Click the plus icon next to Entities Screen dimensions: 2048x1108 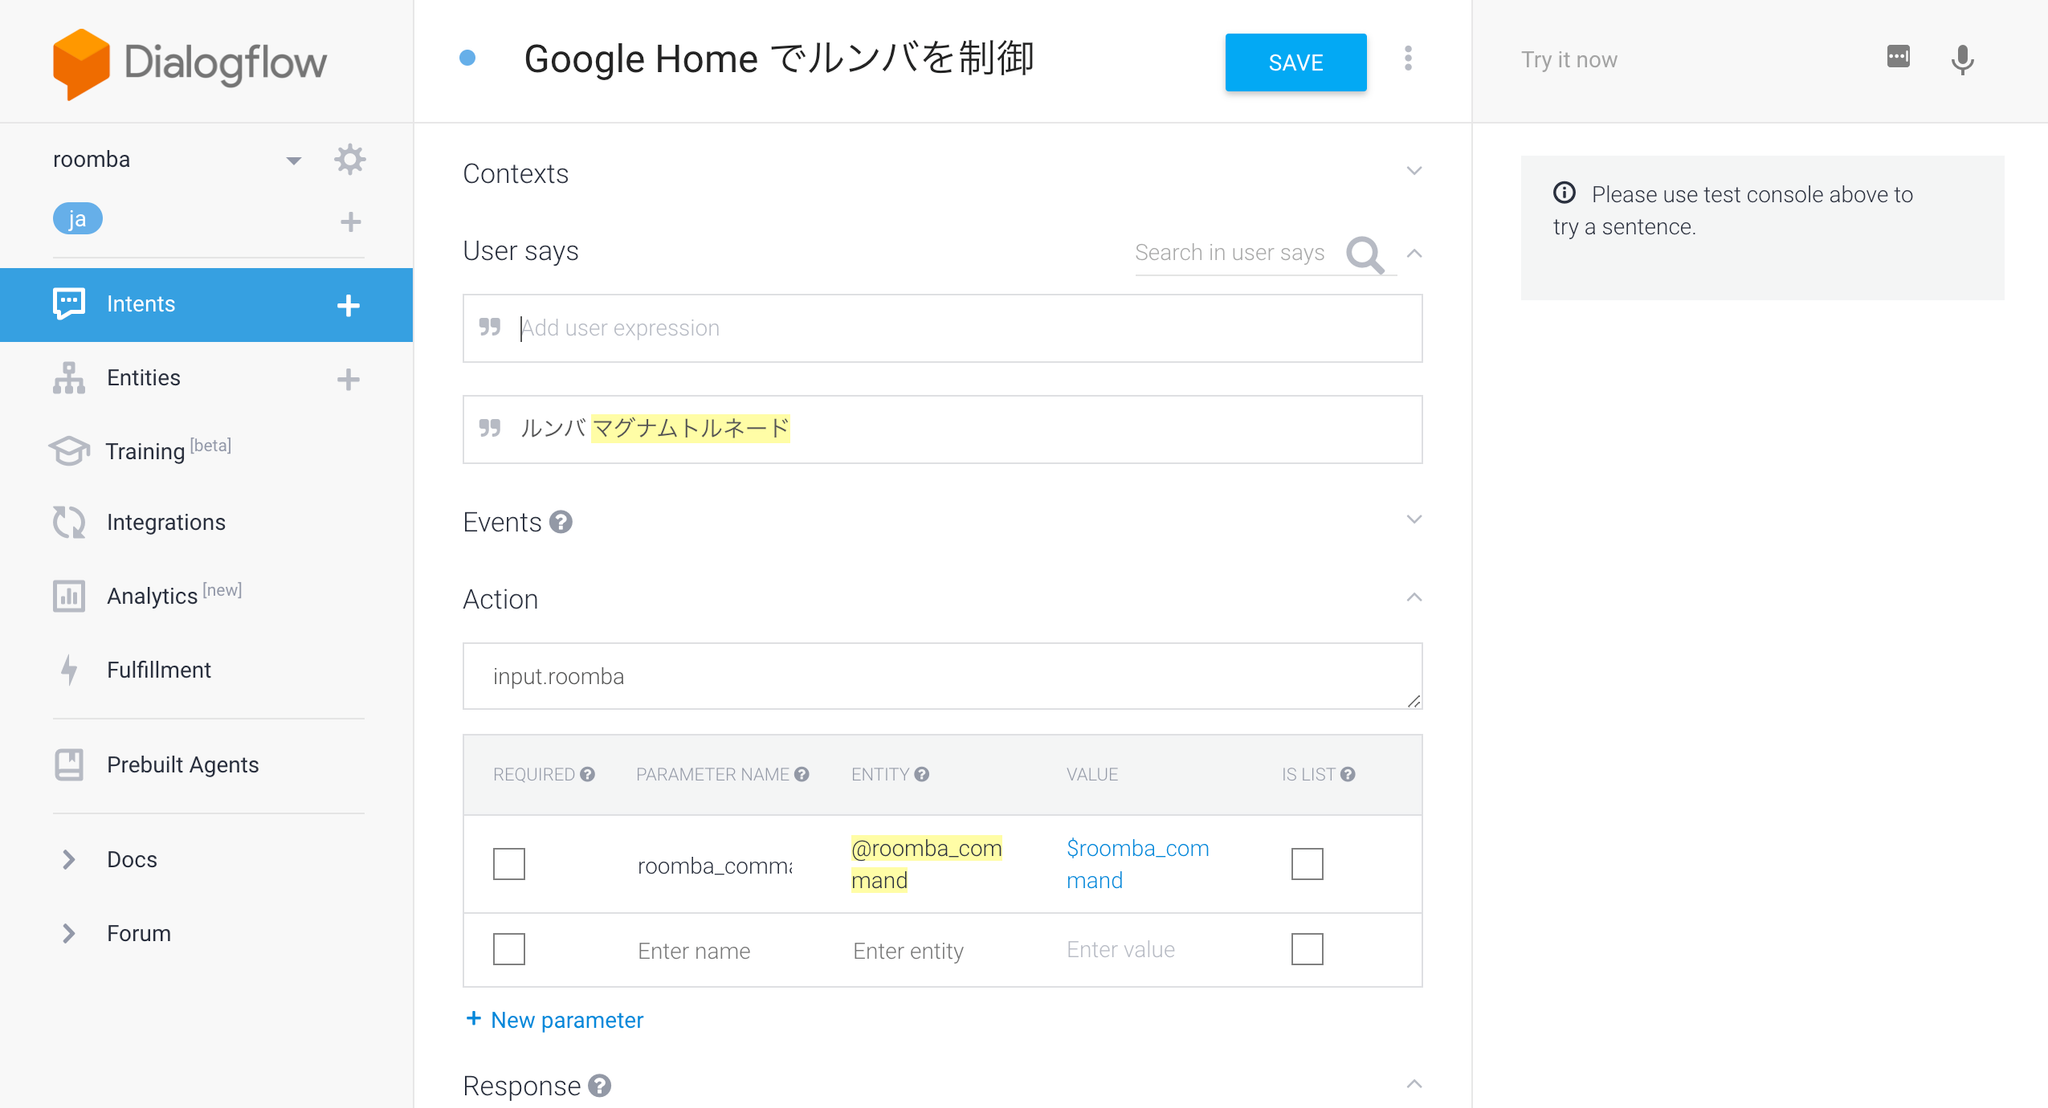click(x=348, y=379)
